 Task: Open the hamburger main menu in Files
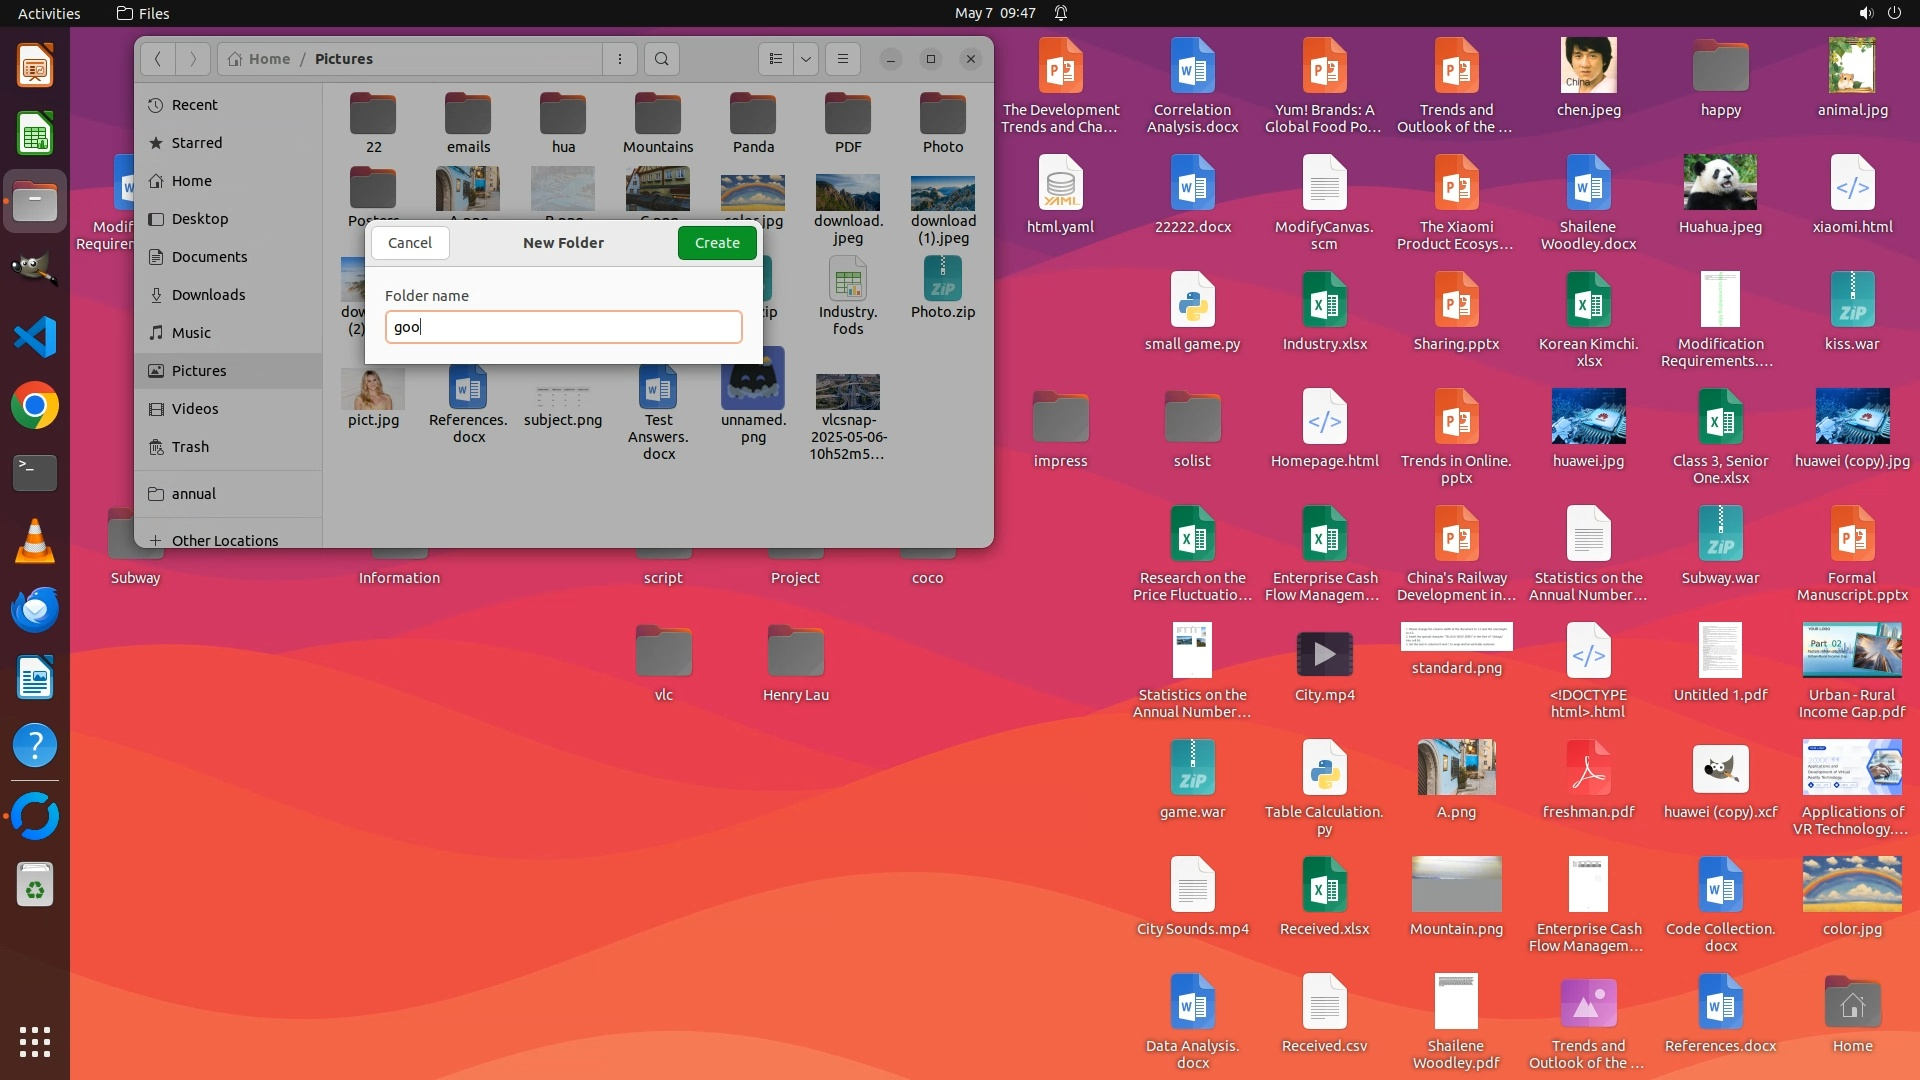[843, 59]
